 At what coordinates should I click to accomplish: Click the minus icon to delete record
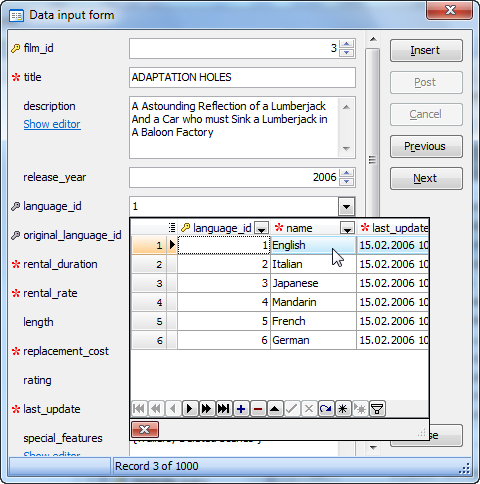pos(258,409)
